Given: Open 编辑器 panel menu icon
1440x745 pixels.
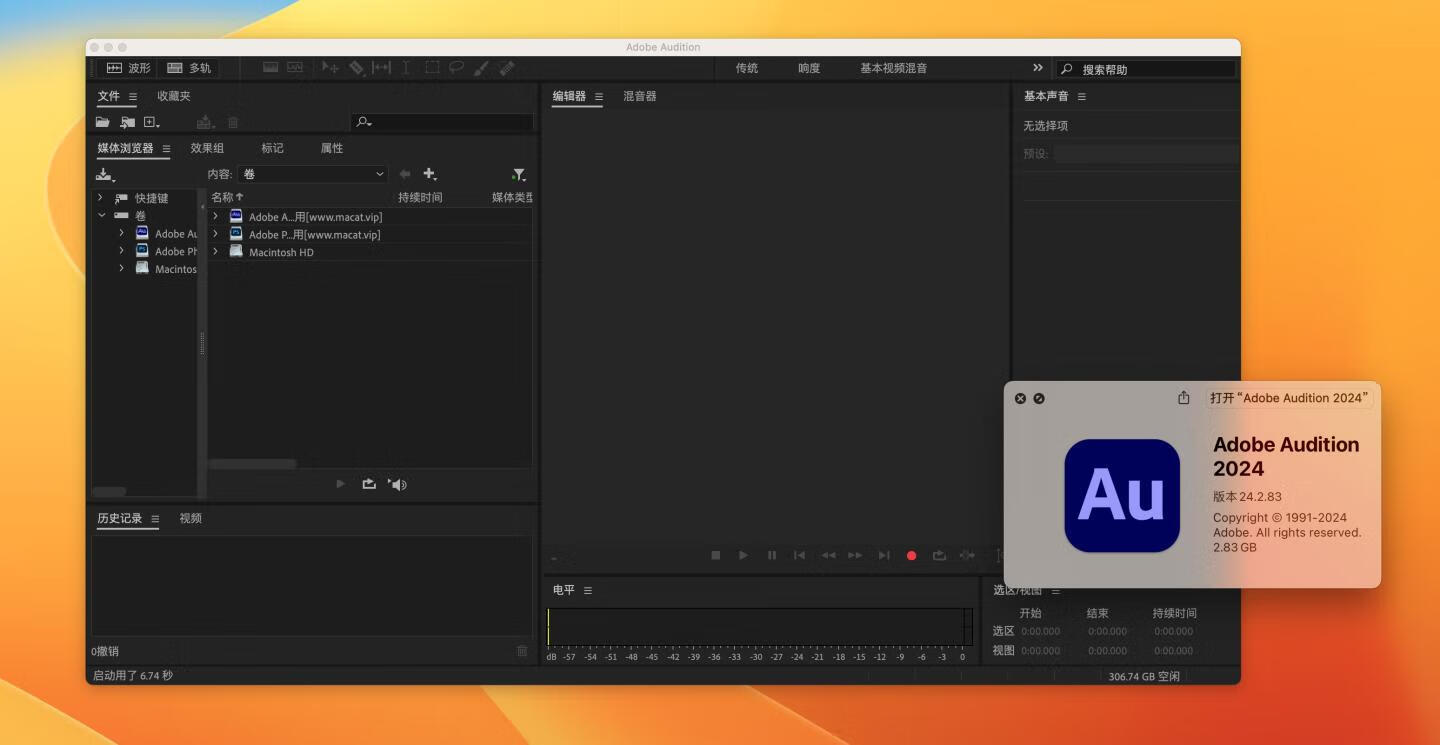Looking at the screenshot, I should [x=598, y=97].
